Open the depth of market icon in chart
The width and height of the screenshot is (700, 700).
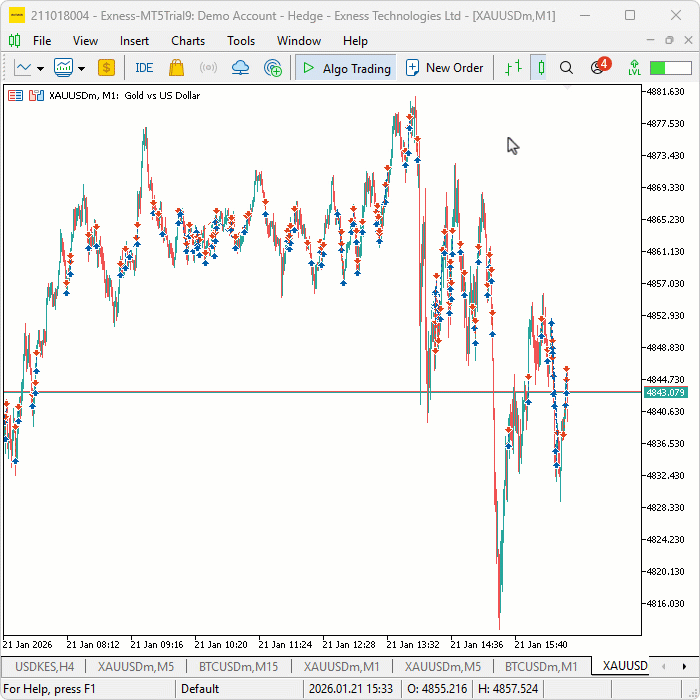tap(36, 96)
